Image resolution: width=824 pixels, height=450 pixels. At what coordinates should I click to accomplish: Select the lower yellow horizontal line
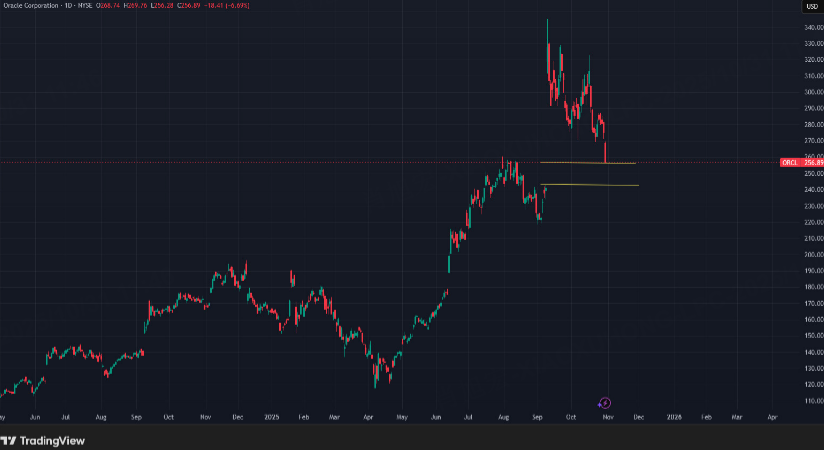[590, 185]
